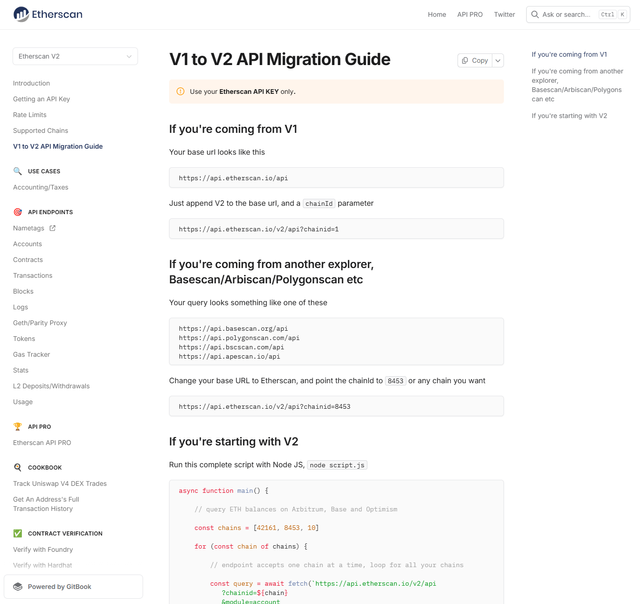
Task: Open Verify with Foundry page
Action: pyautogui.click(x=43, y=550)
